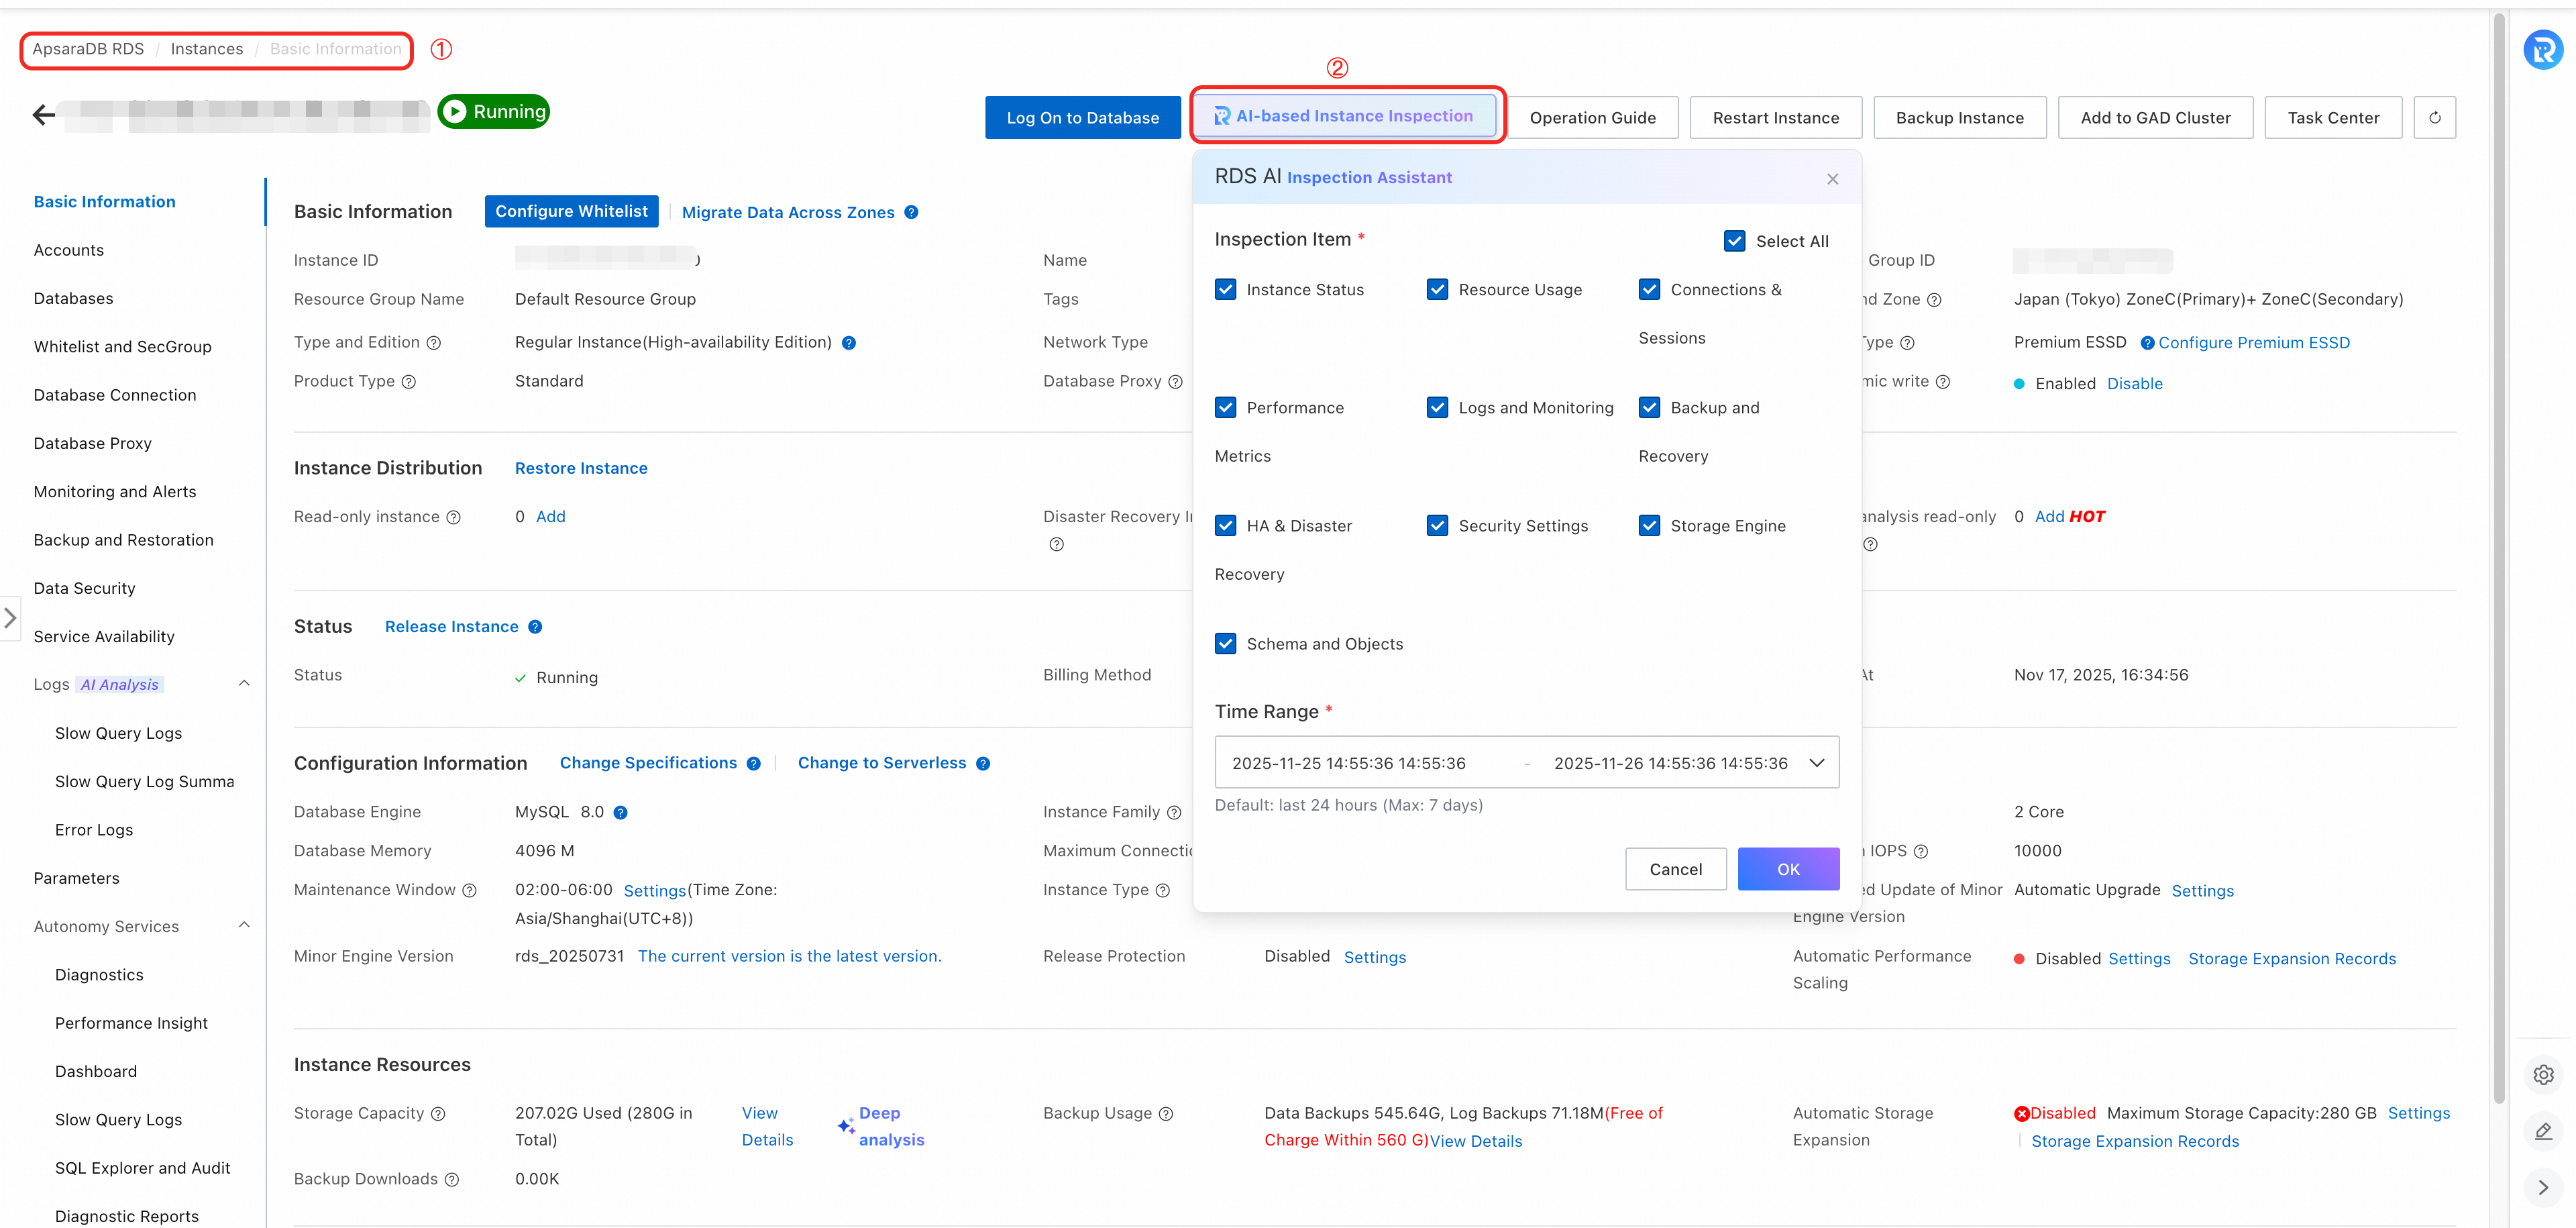The width and height of the screenshot is (2576, 1228).
Task: Collapse the Autonomy Services section
Action: [244, 926]
